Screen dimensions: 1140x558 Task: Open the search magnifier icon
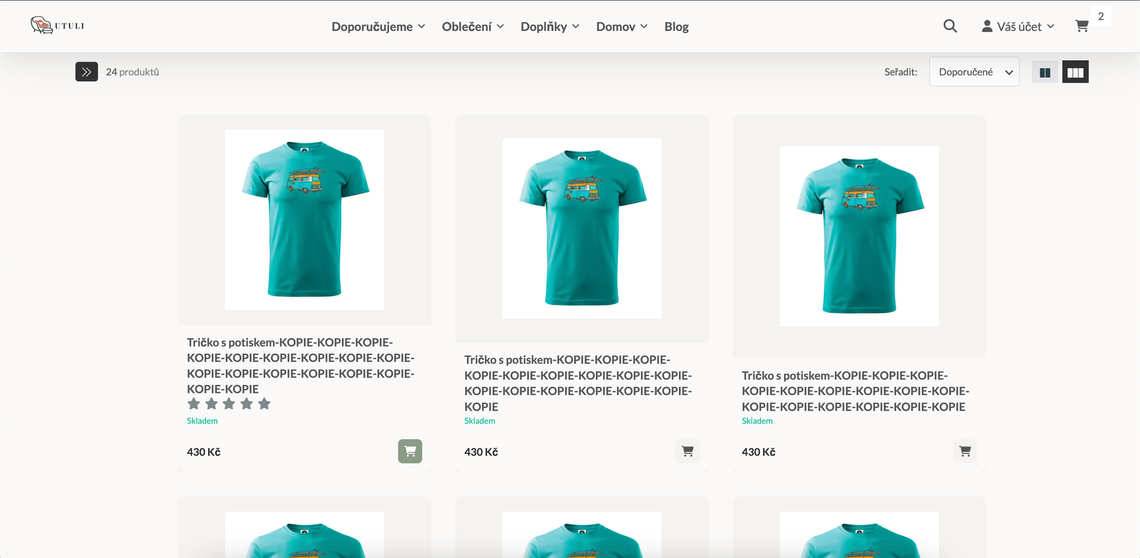[950, 26]
